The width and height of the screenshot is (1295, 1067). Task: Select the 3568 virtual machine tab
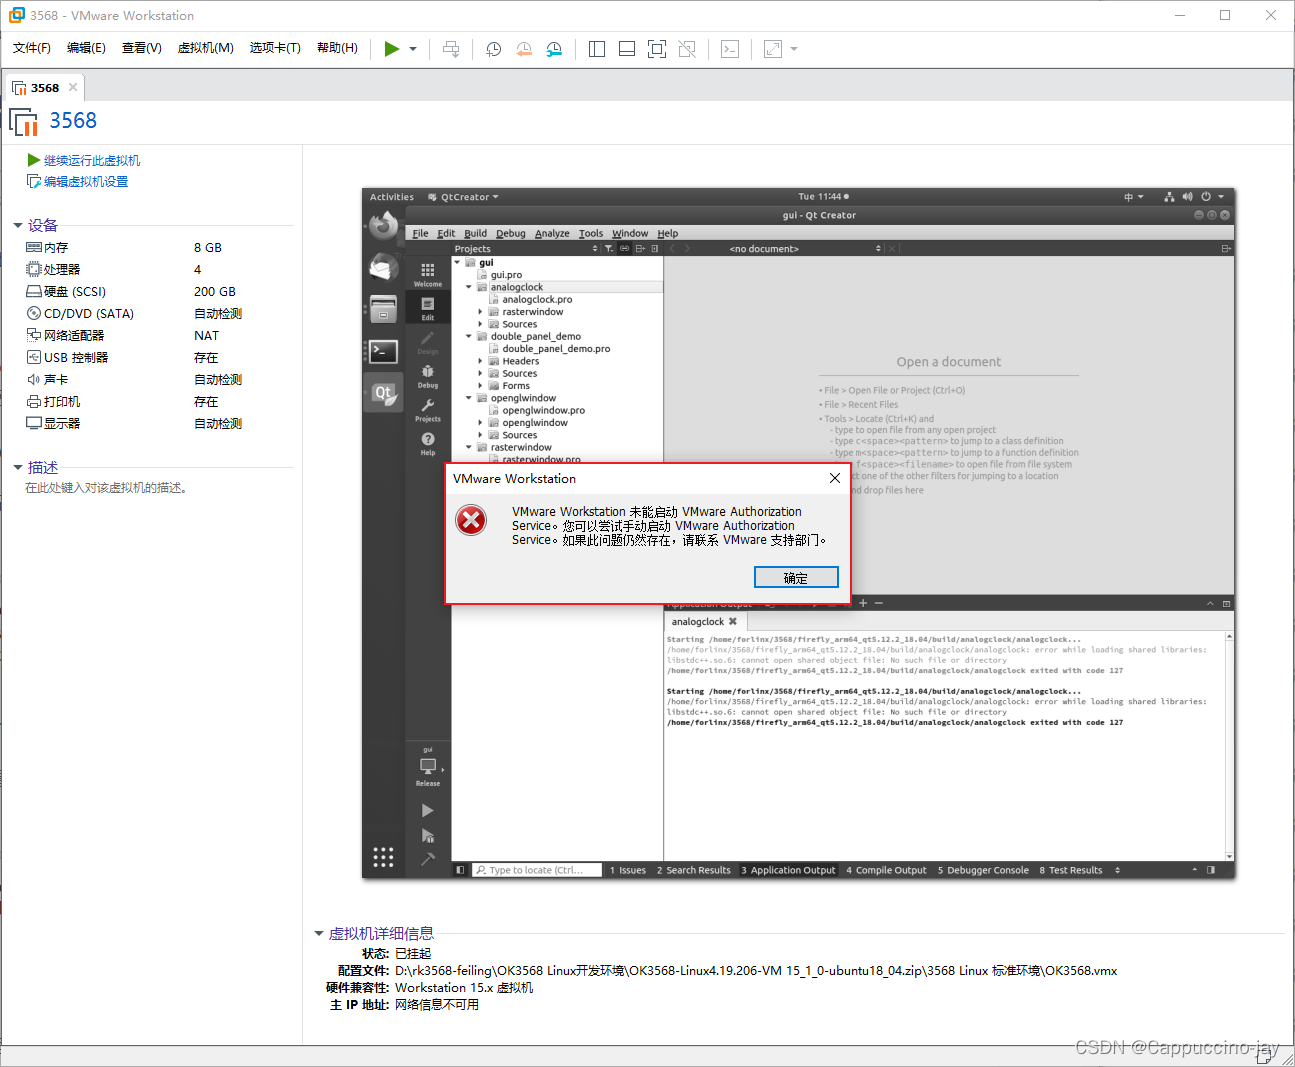45,88
